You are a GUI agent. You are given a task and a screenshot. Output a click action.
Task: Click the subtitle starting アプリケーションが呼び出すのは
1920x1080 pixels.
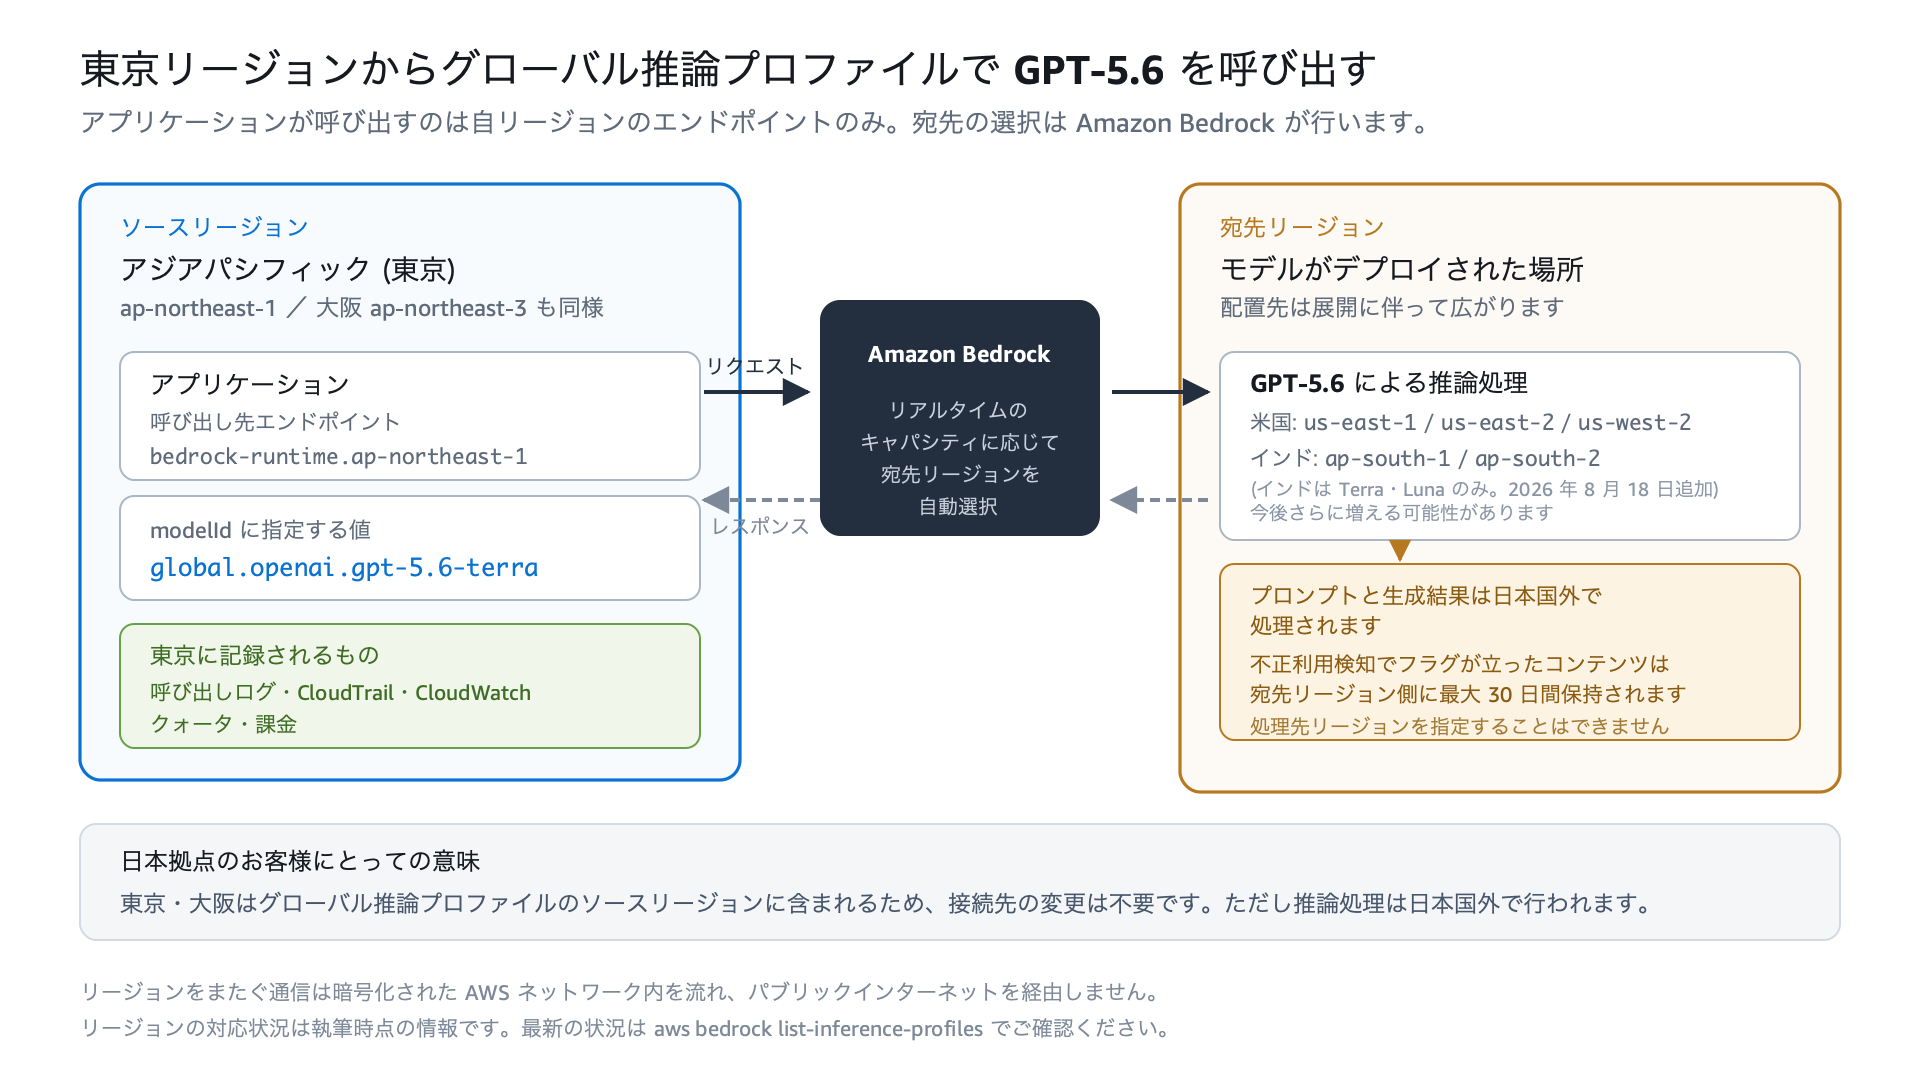coord(756,123)
